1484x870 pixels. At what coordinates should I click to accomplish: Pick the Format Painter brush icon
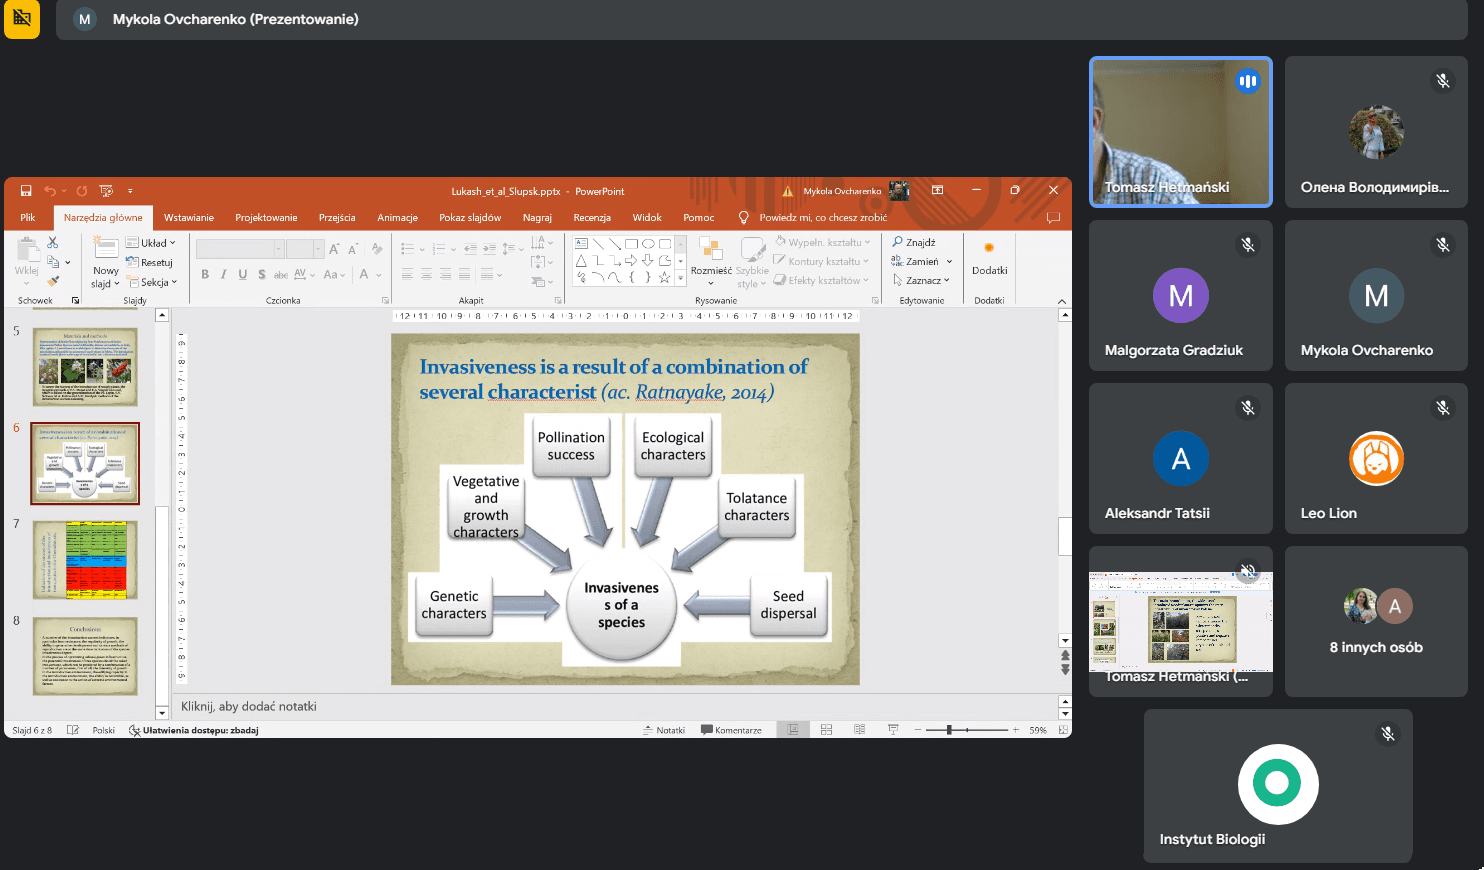coord(53,281)
